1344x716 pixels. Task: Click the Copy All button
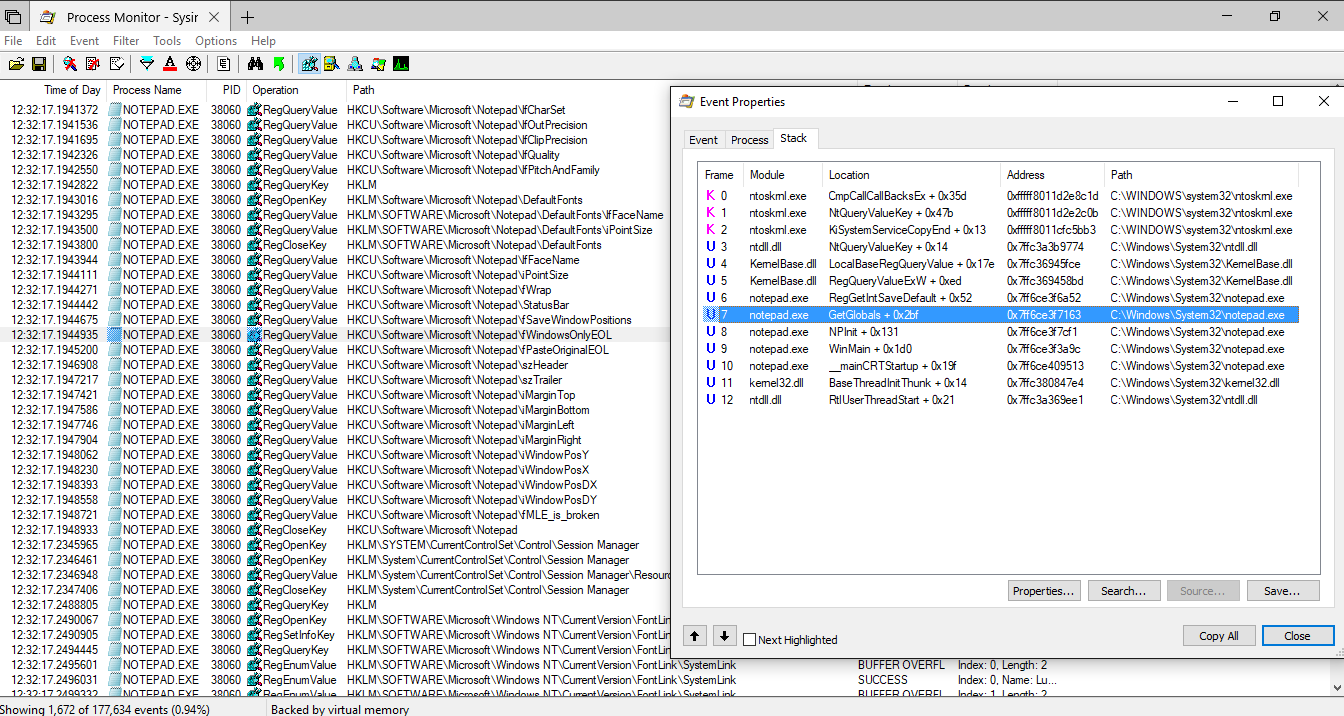pos(1219,635)
